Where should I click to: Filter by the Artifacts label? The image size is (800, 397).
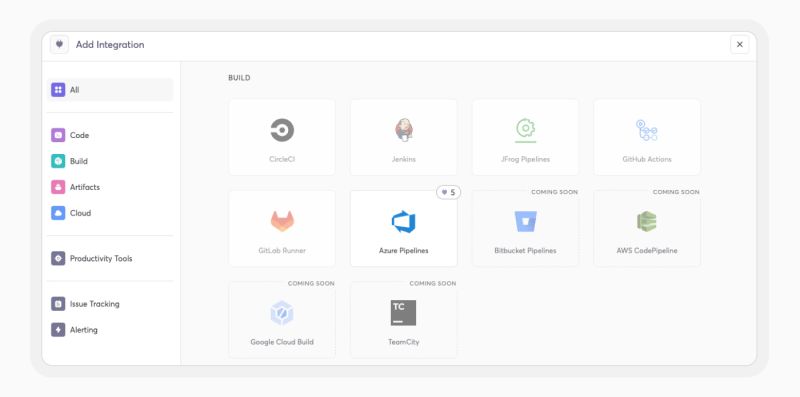(85, 187)
